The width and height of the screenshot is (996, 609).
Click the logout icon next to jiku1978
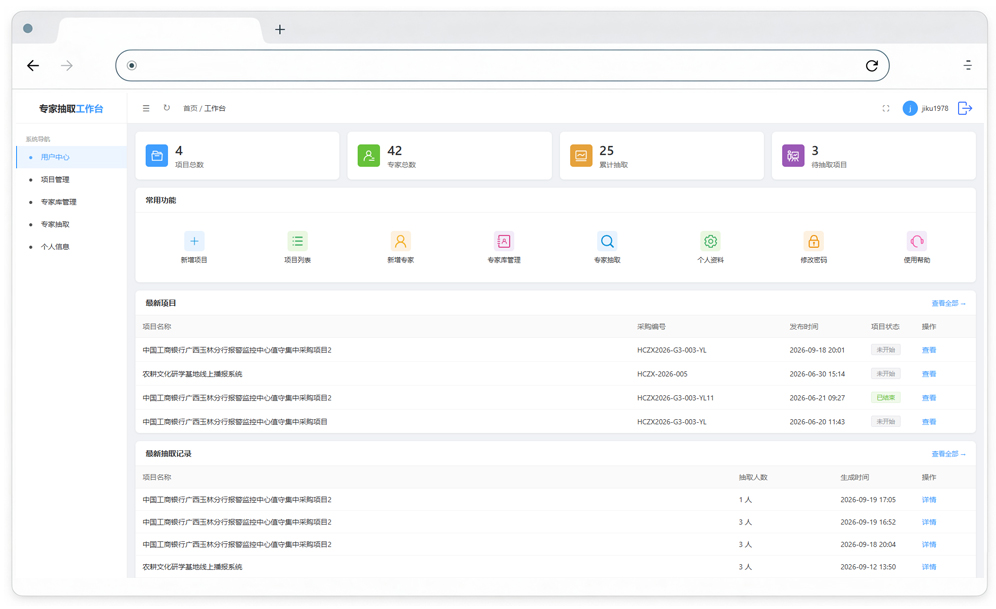click(965, 109)
